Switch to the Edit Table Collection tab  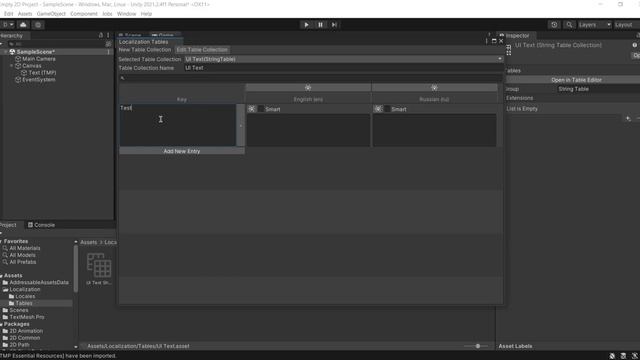[x=202, y=50]
